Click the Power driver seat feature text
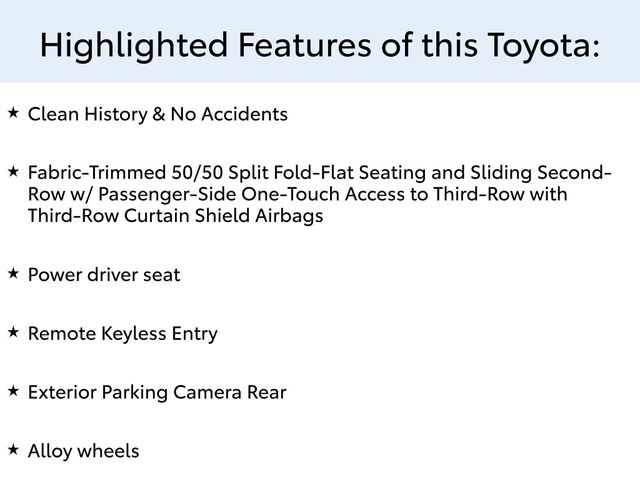The width and height of the screenshot is (640, 480). [x=104, y=275]
